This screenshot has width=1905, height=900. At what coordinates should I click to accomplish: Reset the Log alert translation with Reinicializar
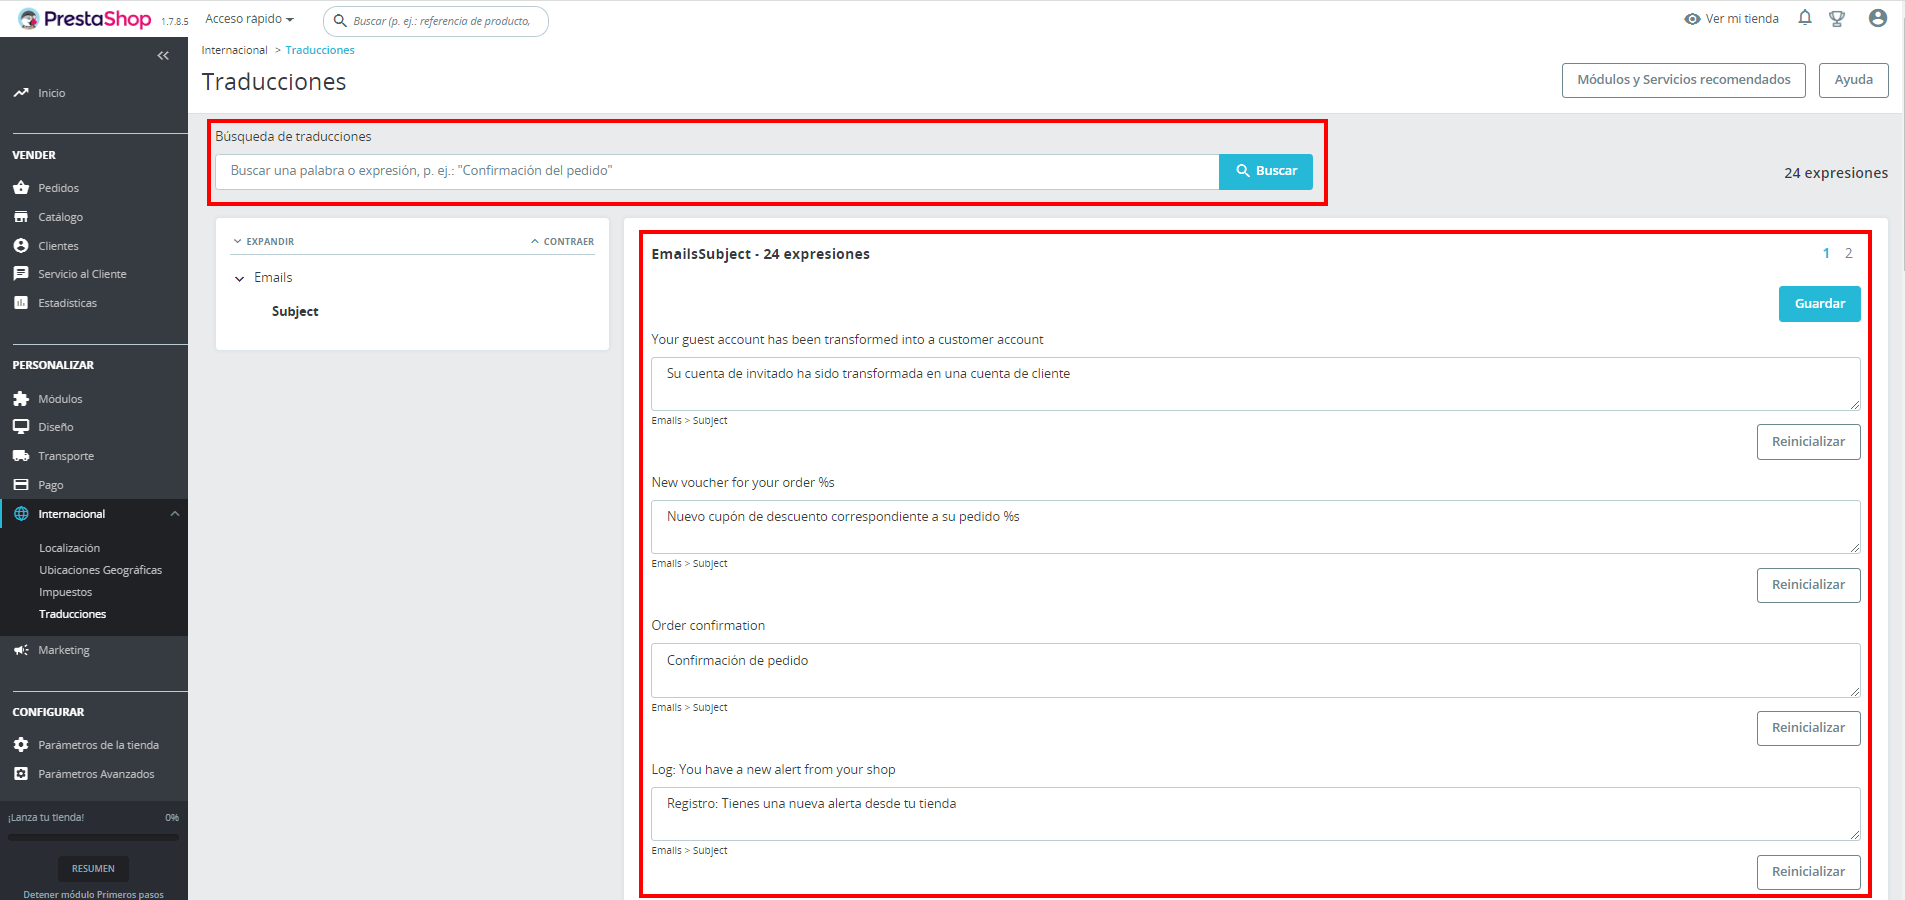(x=1809, y=872)
